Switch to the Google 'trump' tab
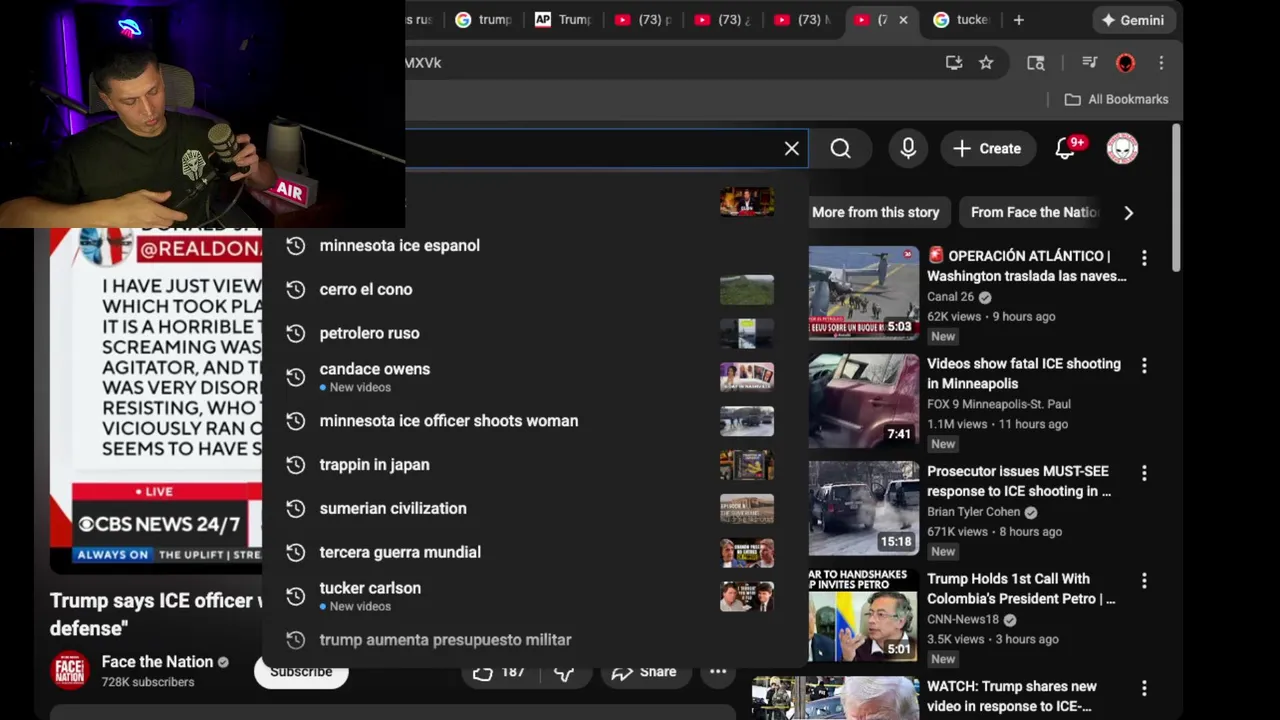The image size is (1280, 720). 483,20
